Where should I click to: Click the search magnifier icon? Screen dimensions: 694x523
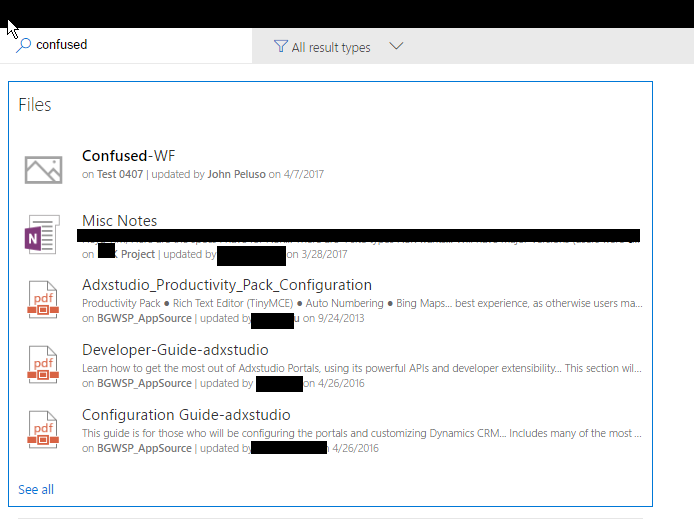coord(23,45)
